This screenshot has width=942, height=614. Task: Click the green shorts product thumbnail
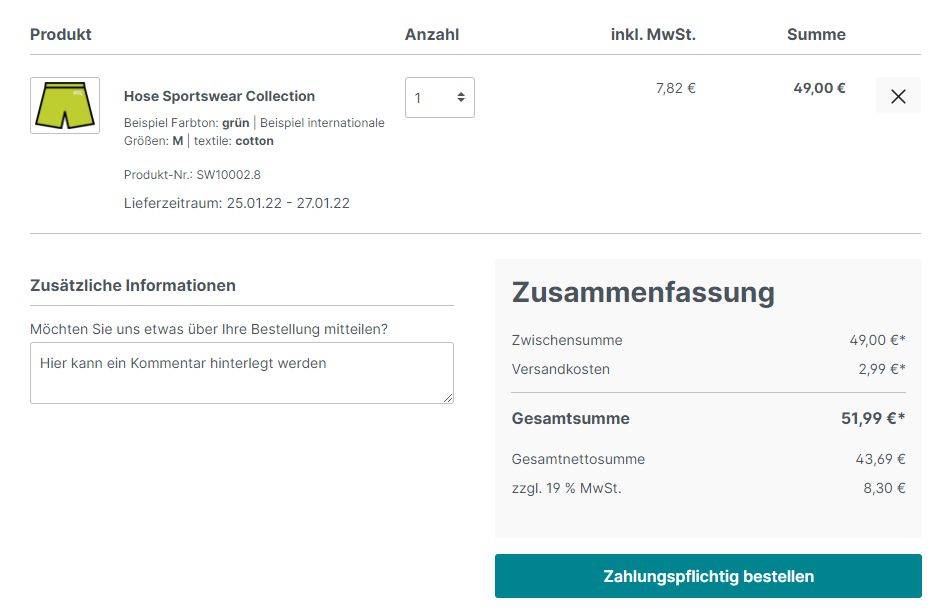click(x=65, y=105)
